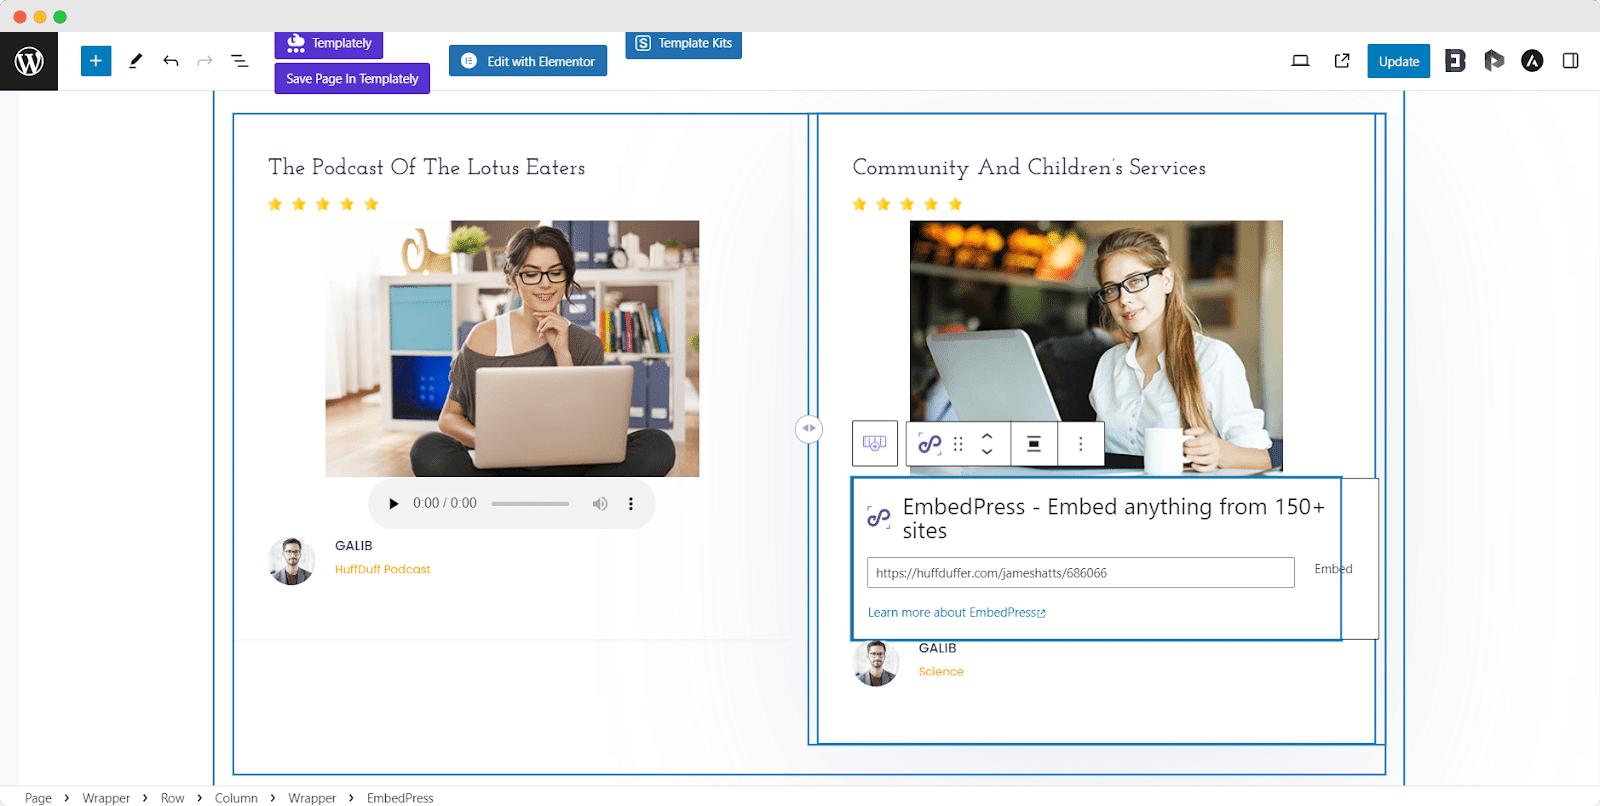
Task: Click the first Wrapper breadcrumb
Action: tap(106, 798)
